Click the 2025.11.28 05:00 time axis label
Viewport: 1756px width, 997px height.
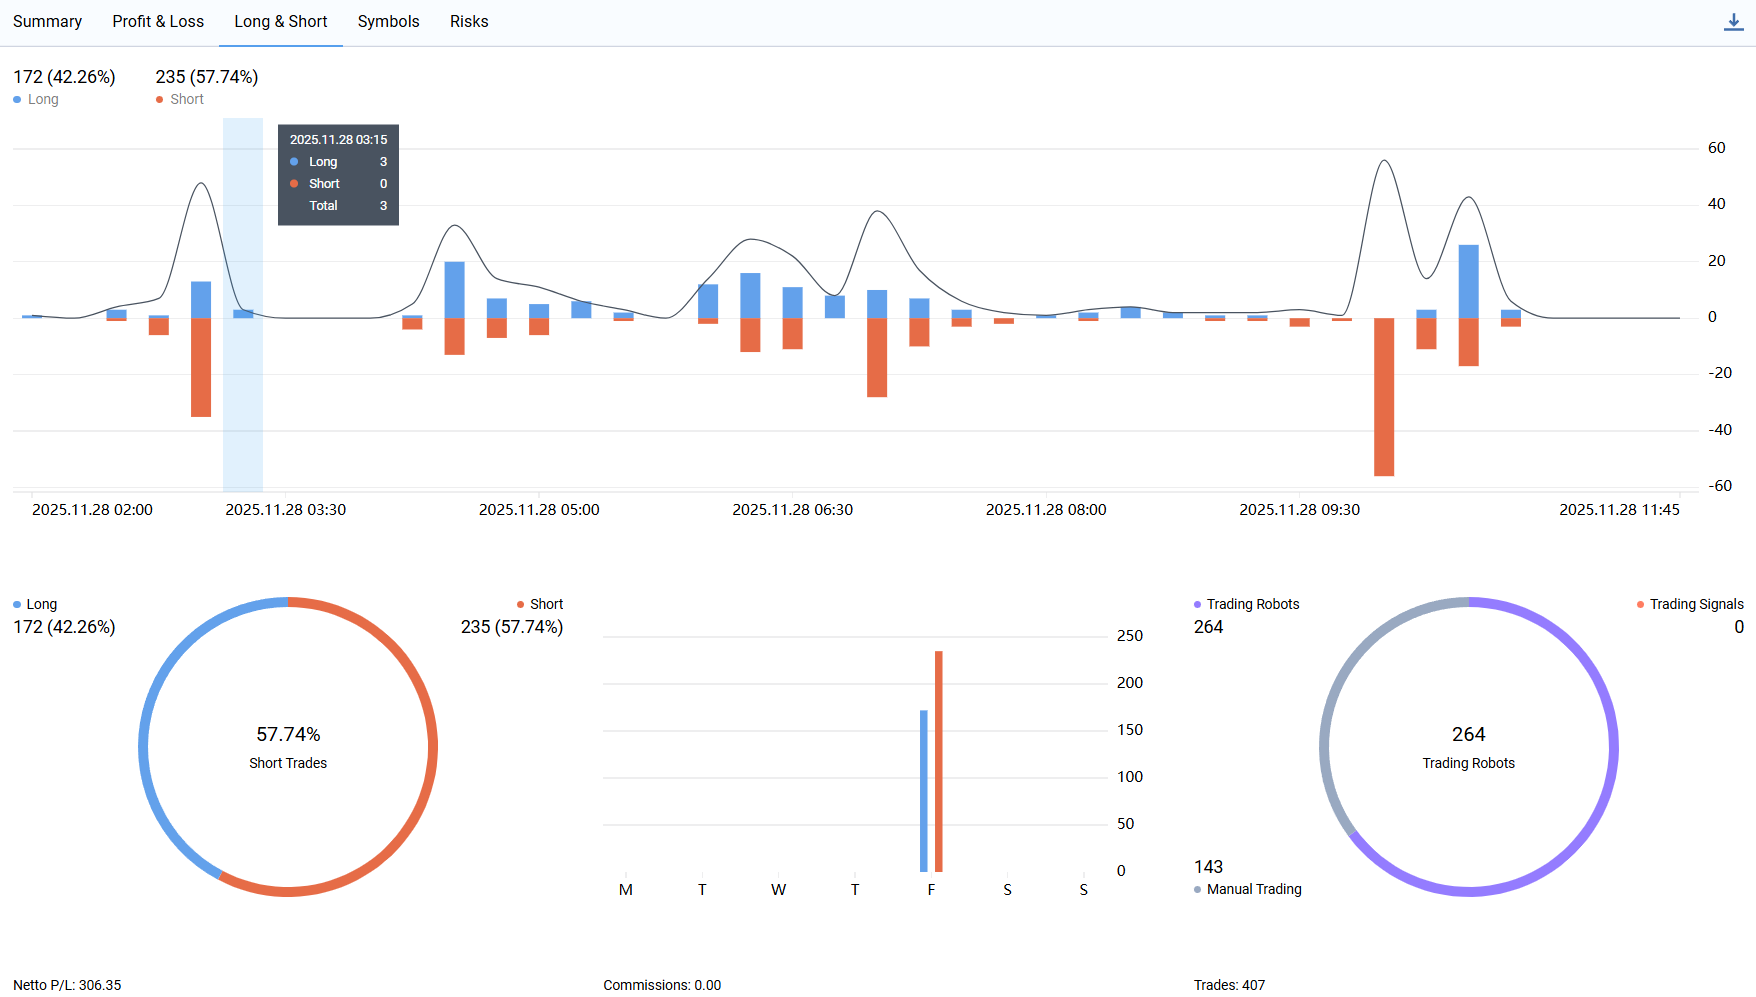click(x=539, y=510)
